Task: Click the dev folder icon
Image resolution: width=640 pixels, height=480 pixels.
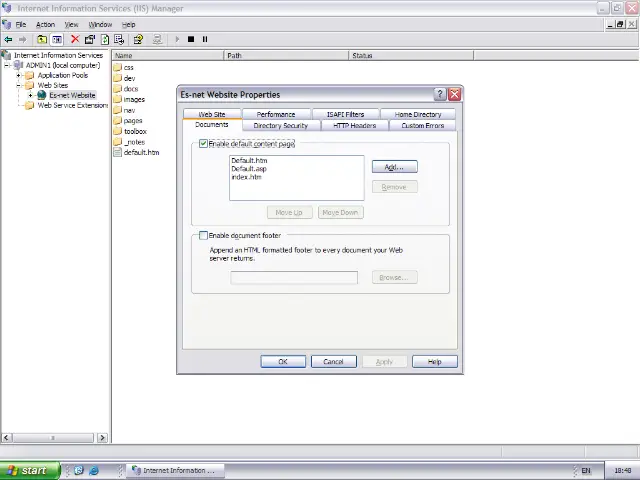Action: coord(118,78)
